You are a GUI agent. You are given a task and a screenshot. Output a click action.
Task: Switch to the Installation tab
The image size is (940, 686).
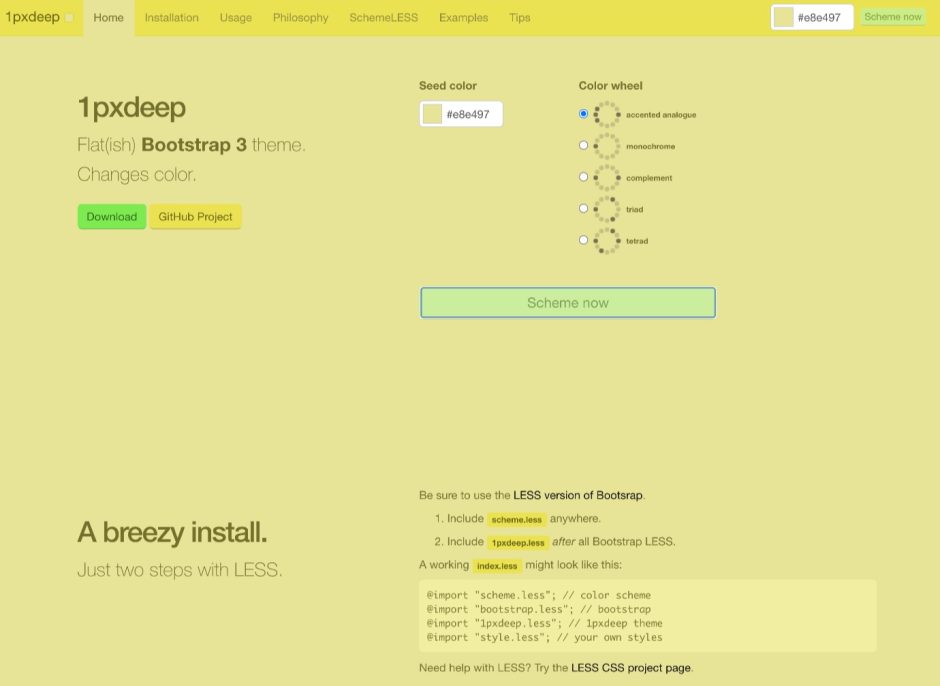click(171, 17)
